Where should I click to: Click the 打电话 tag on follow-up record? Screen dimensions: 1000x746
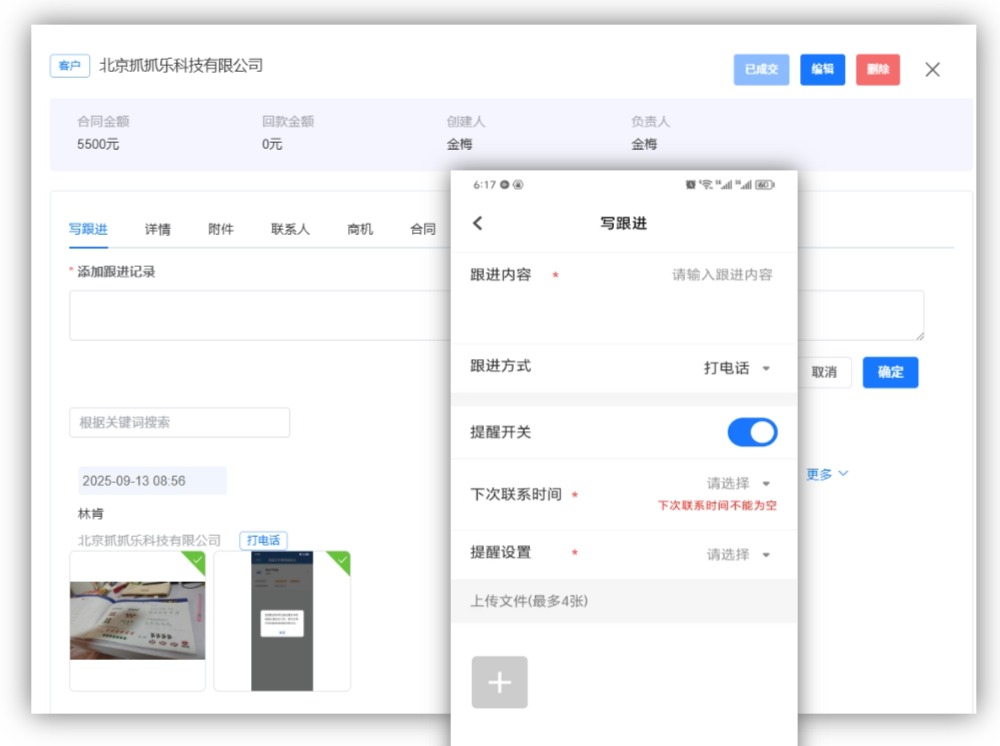pos(263,540)
